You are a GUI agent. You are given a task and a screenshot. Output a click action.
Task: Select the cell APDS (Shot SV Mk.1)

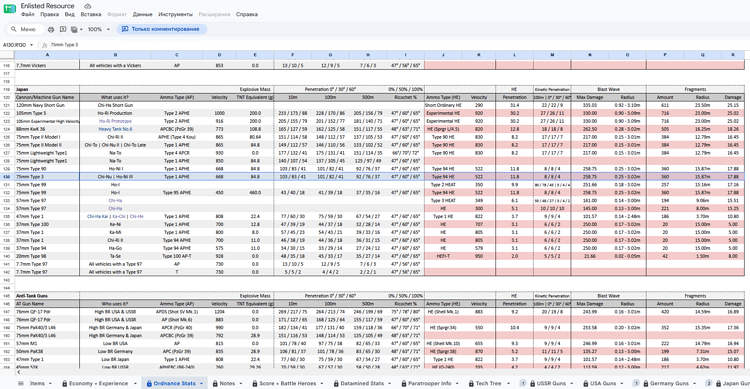176,311
